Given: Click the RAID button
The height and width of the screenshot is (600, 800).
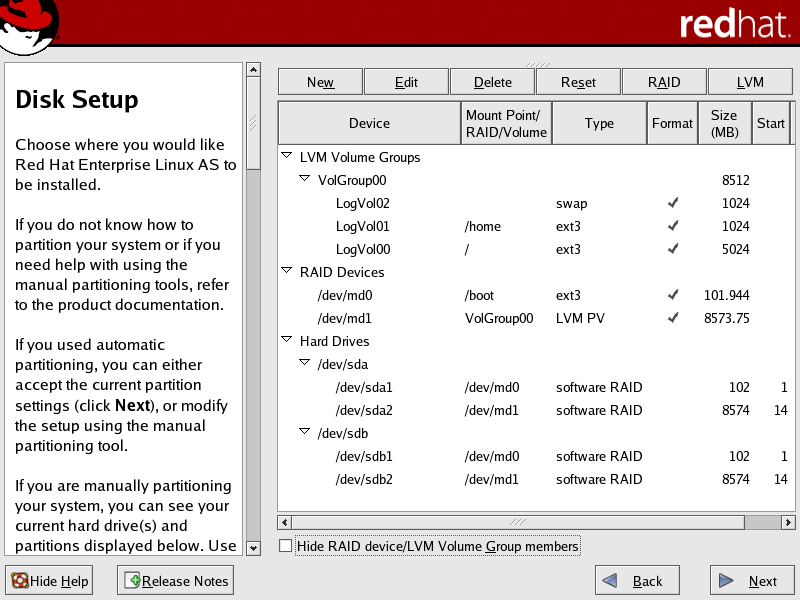Looking at the screenshot, I should (664, 81).
